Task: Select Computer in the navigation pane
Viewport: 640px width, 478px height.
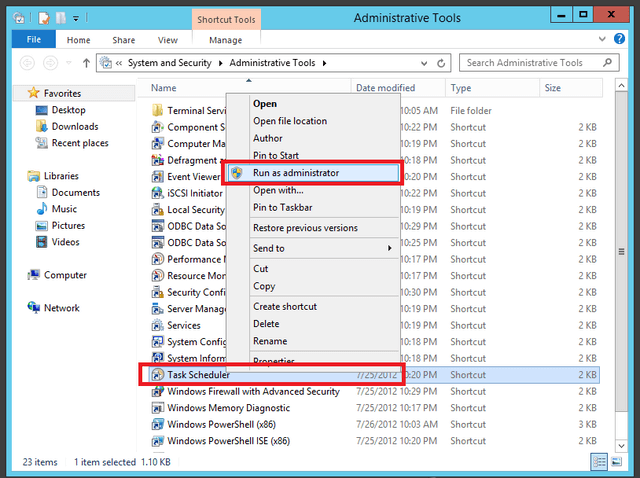Action: 65,275
